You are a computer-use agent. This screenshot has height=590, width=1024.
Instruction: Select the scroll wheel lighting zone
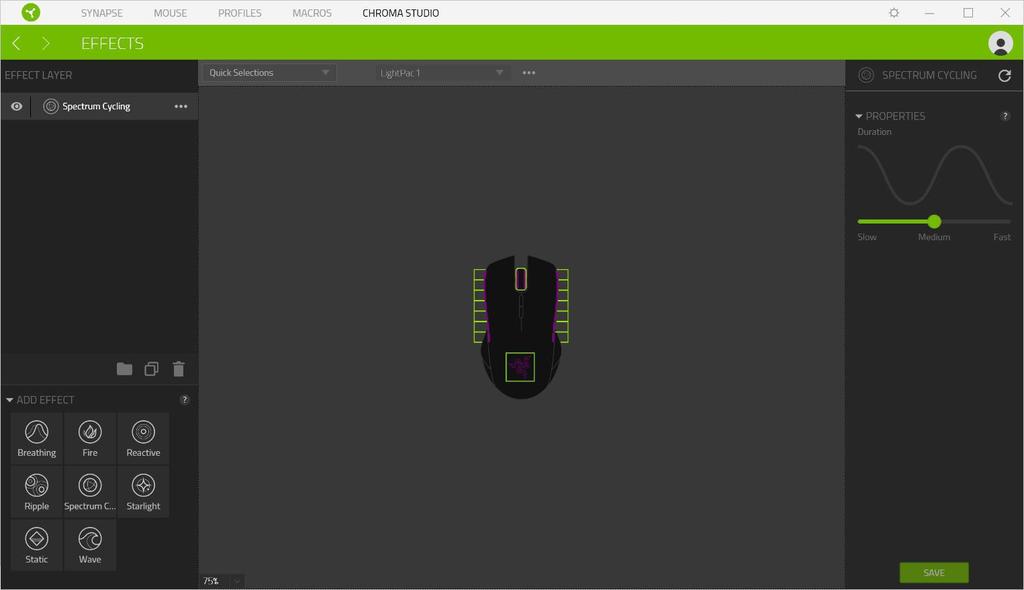[521, 279]
